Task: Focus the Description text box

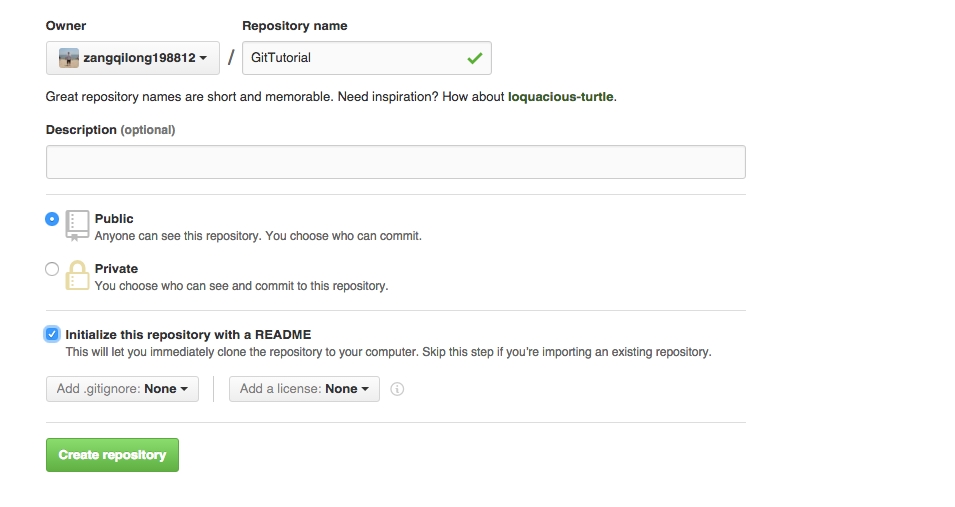Action: coord(395,162)
